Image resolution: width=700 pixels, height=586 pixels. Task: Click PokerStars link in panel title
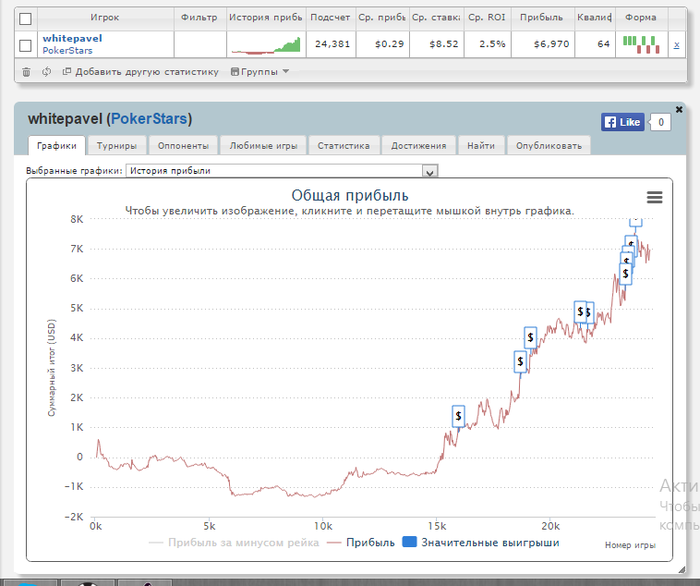(x=149, y=119)
